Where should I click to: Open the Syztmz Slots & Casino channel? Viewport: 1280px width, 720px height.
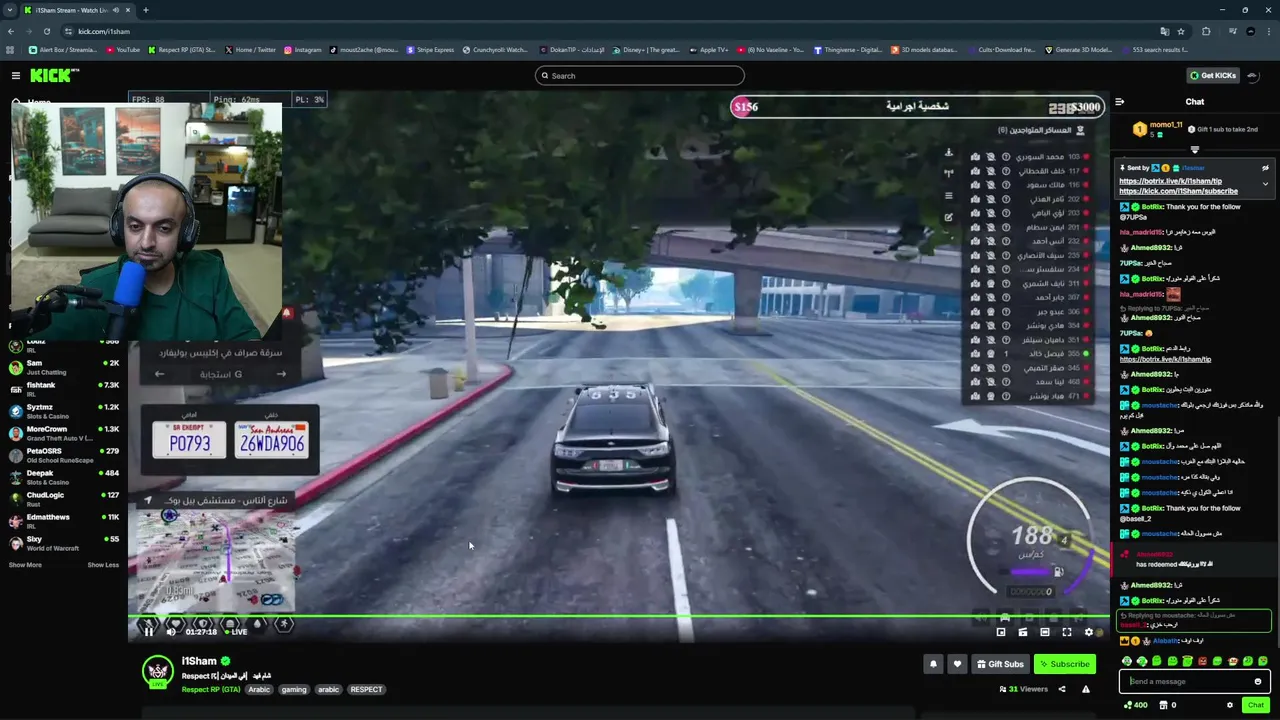pos(64,411)
